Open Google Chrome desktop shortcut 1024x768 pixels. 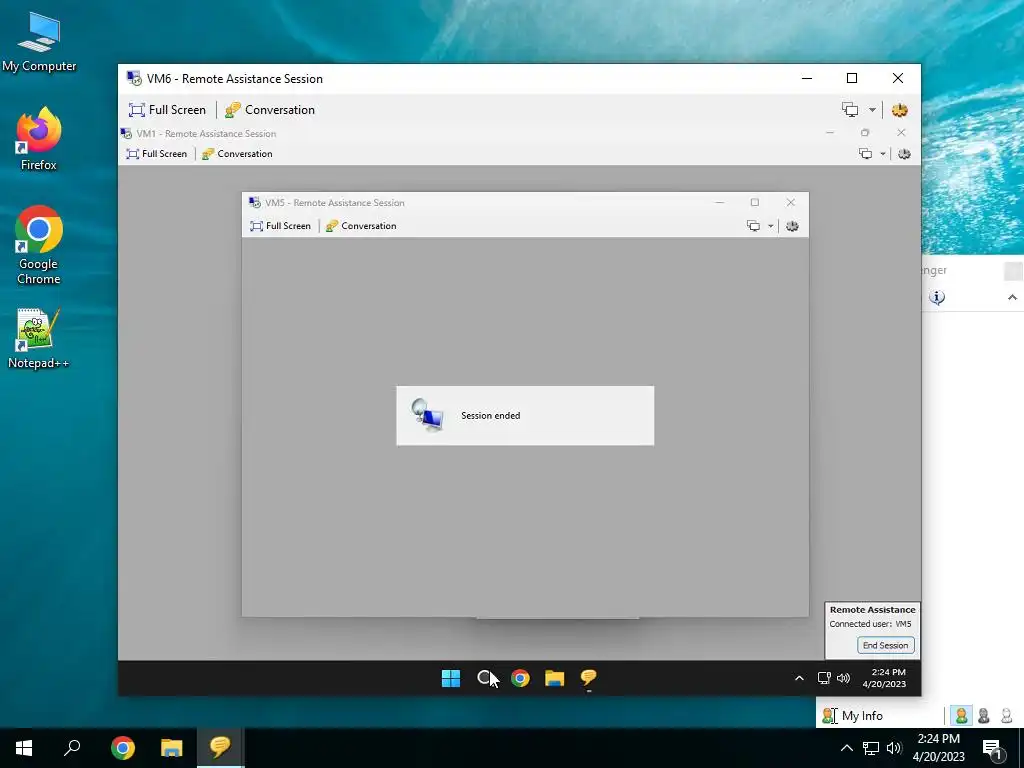tap(39, 246)
